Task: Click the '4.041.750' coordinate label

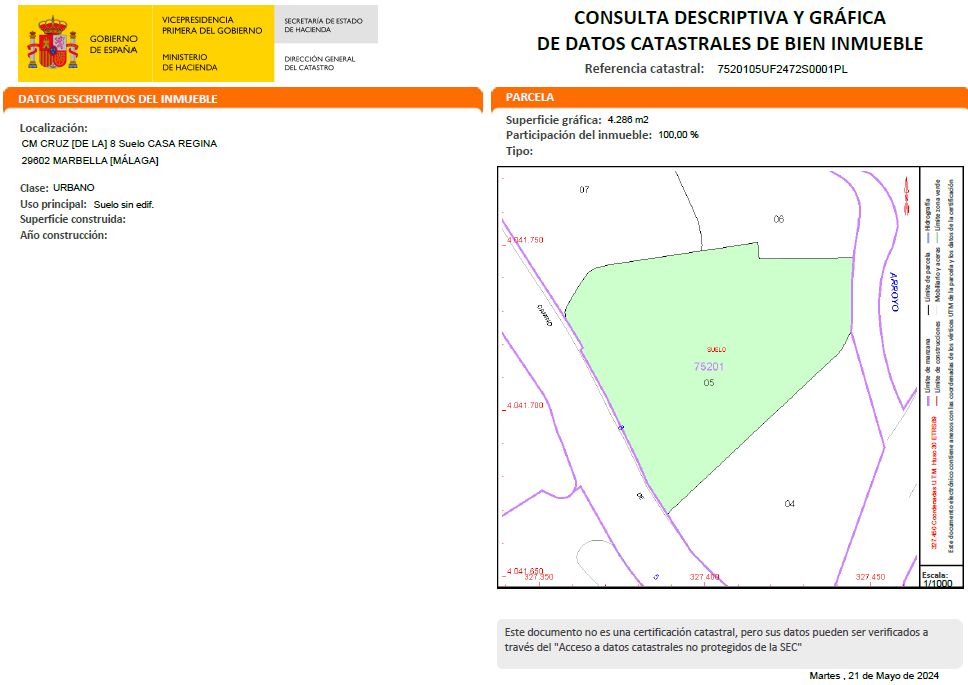Action: point(525,240)
